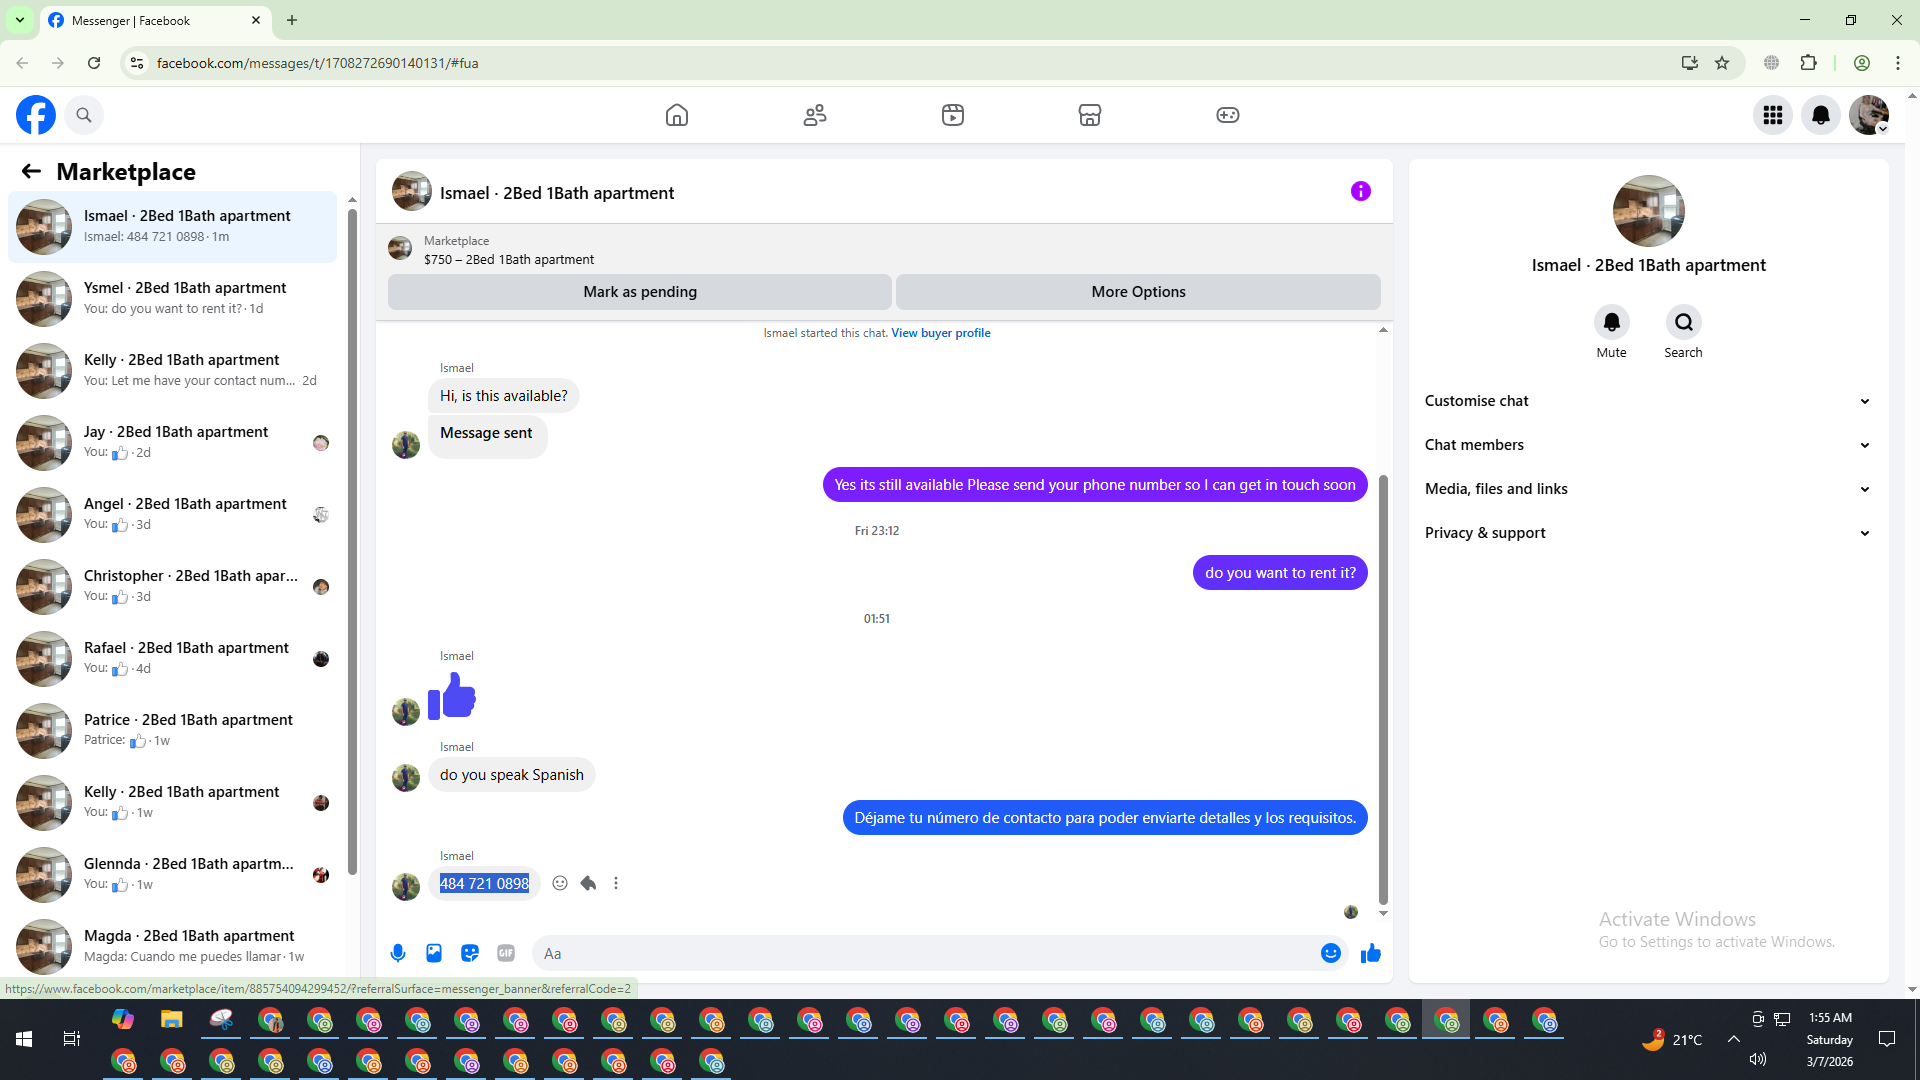Viewport: 1920px width, 1080px height.
Task: Open the View buyer profile link
Action: point(940,333)
